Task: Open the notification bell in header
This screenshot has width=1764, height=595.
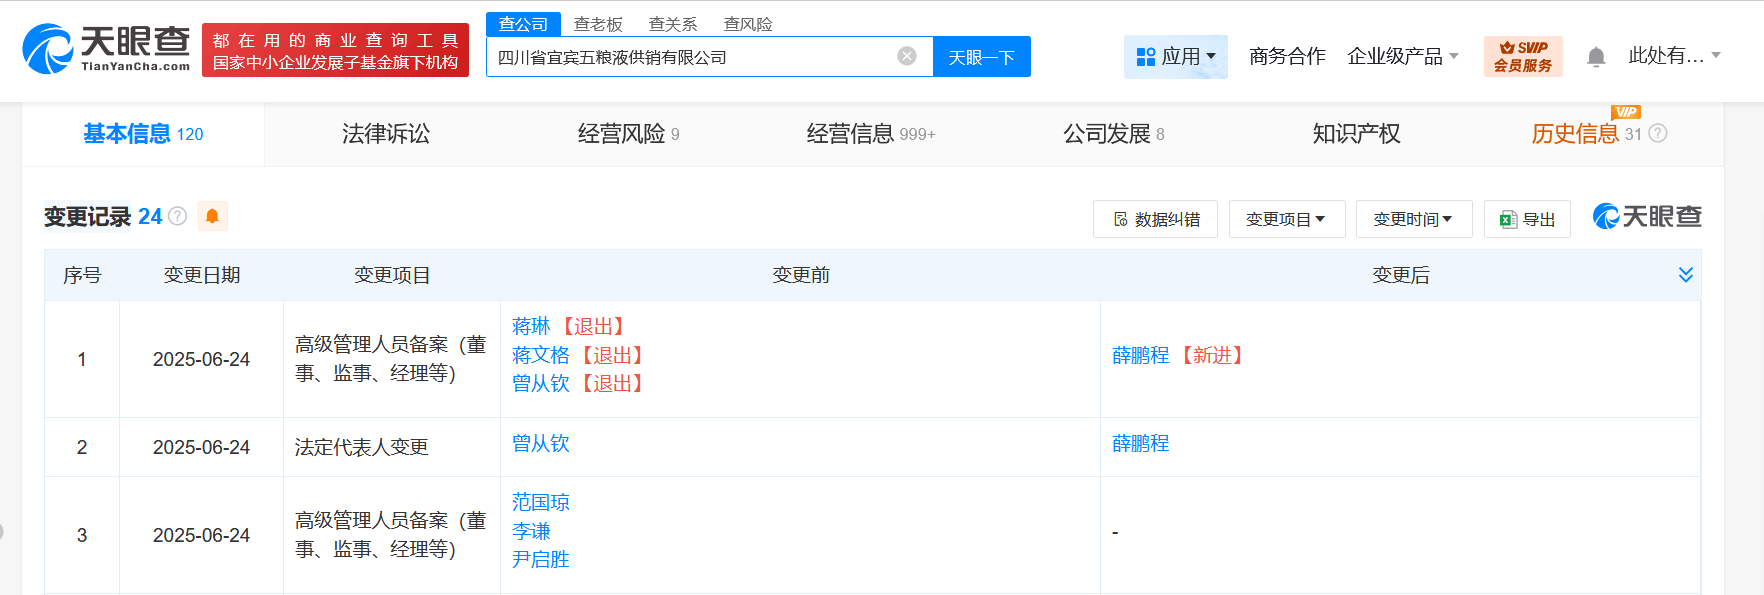Action: point(1596,57)
